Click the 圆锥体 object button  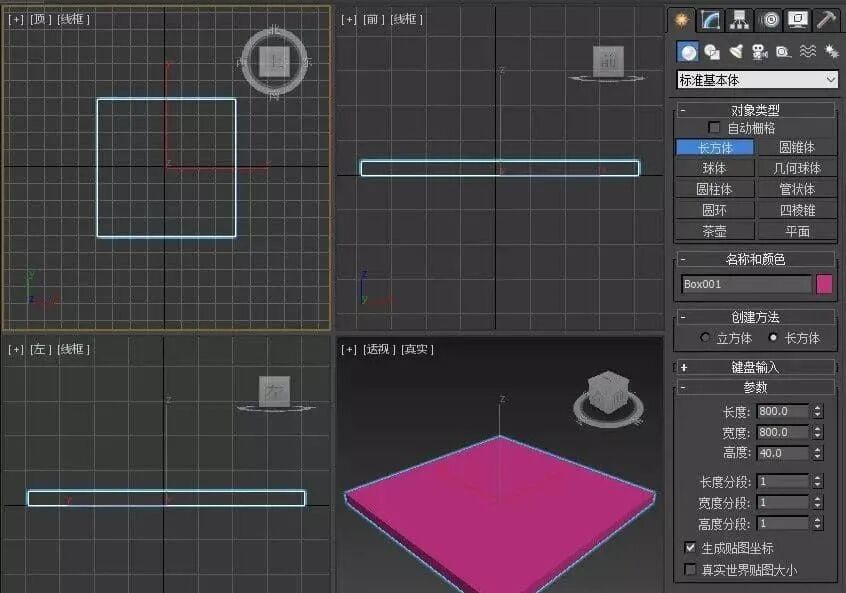797,147
